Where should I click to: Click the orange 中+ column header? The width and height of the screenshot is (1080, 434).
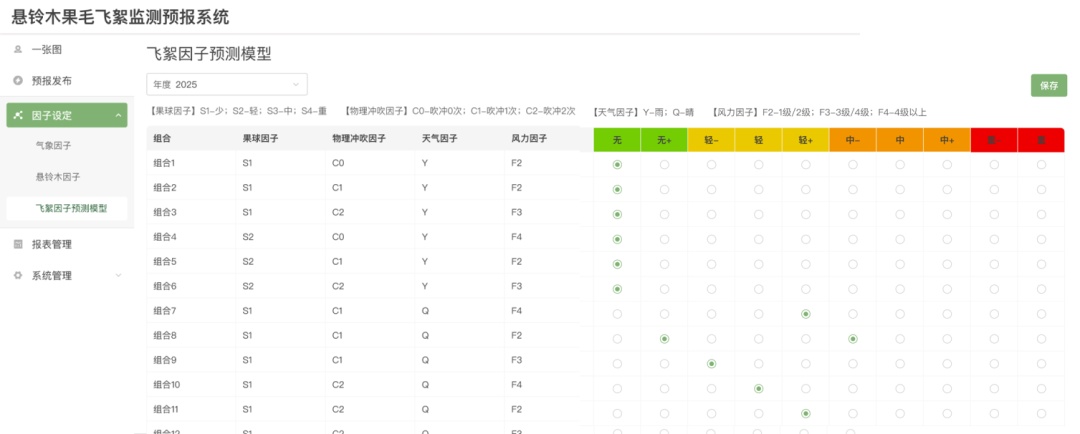click(x=947, y=140)
